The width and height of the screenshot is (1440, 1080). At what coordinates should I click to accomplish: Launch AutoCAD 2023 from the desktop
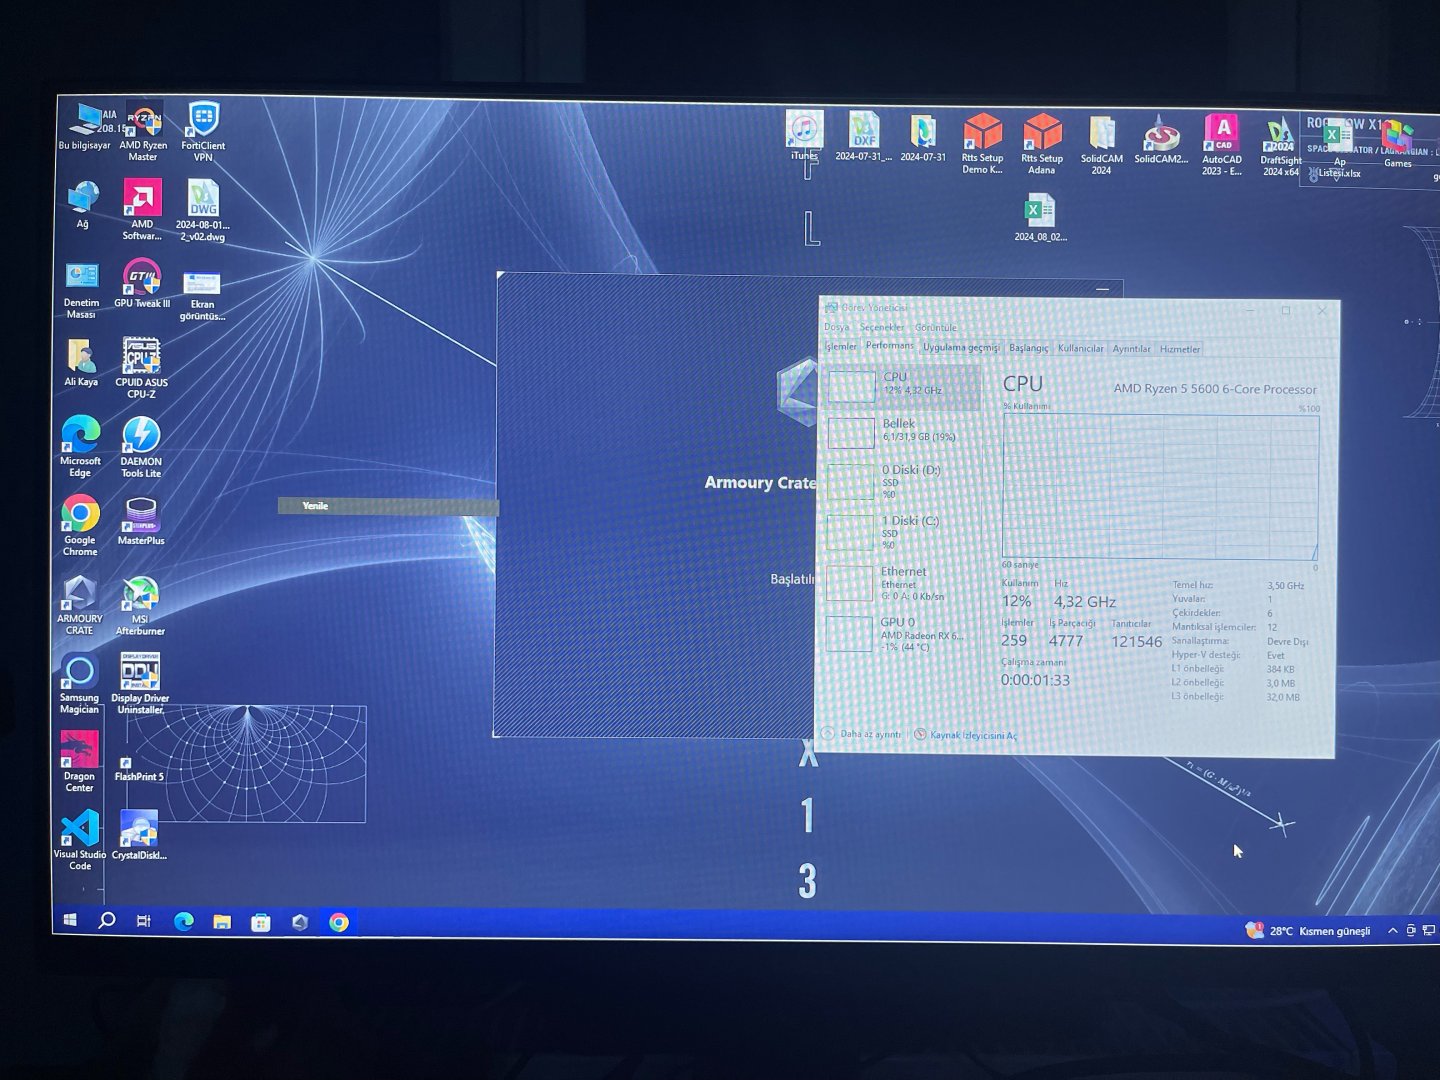coord(1222,146)
